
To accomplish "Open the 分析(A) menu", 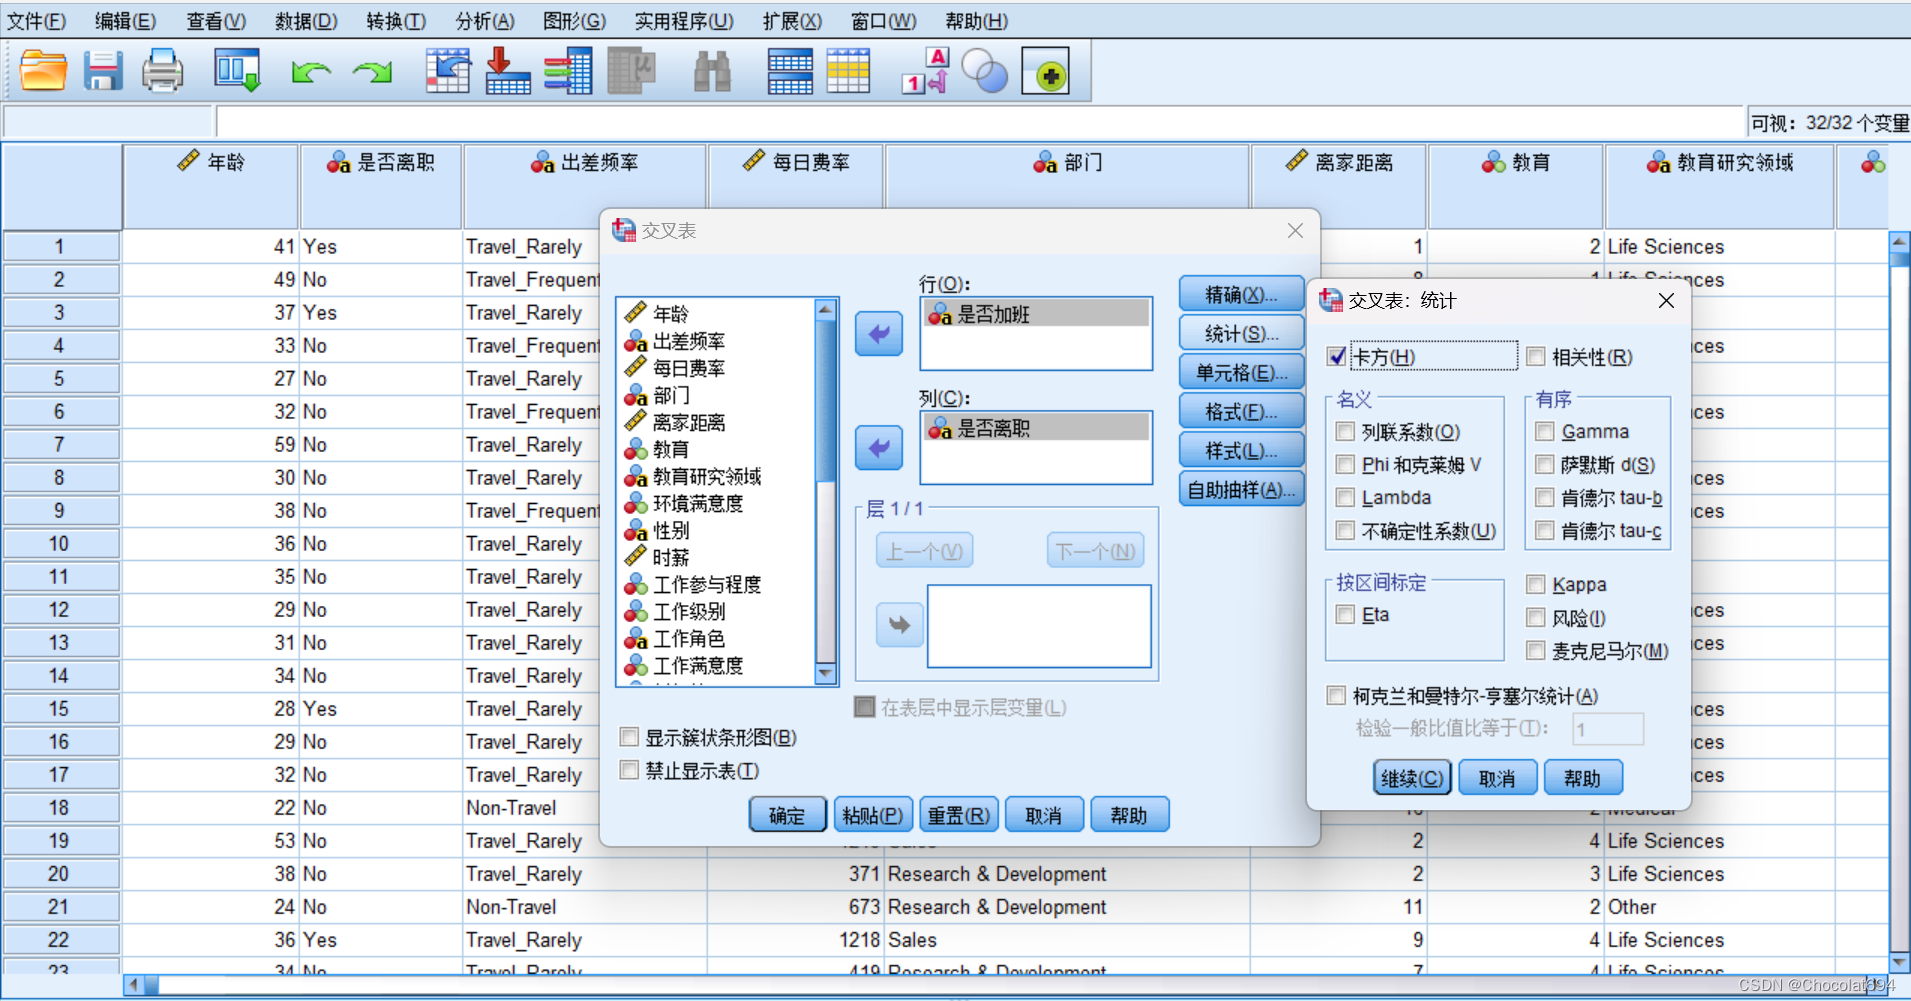I will click(x=484, y=20).
